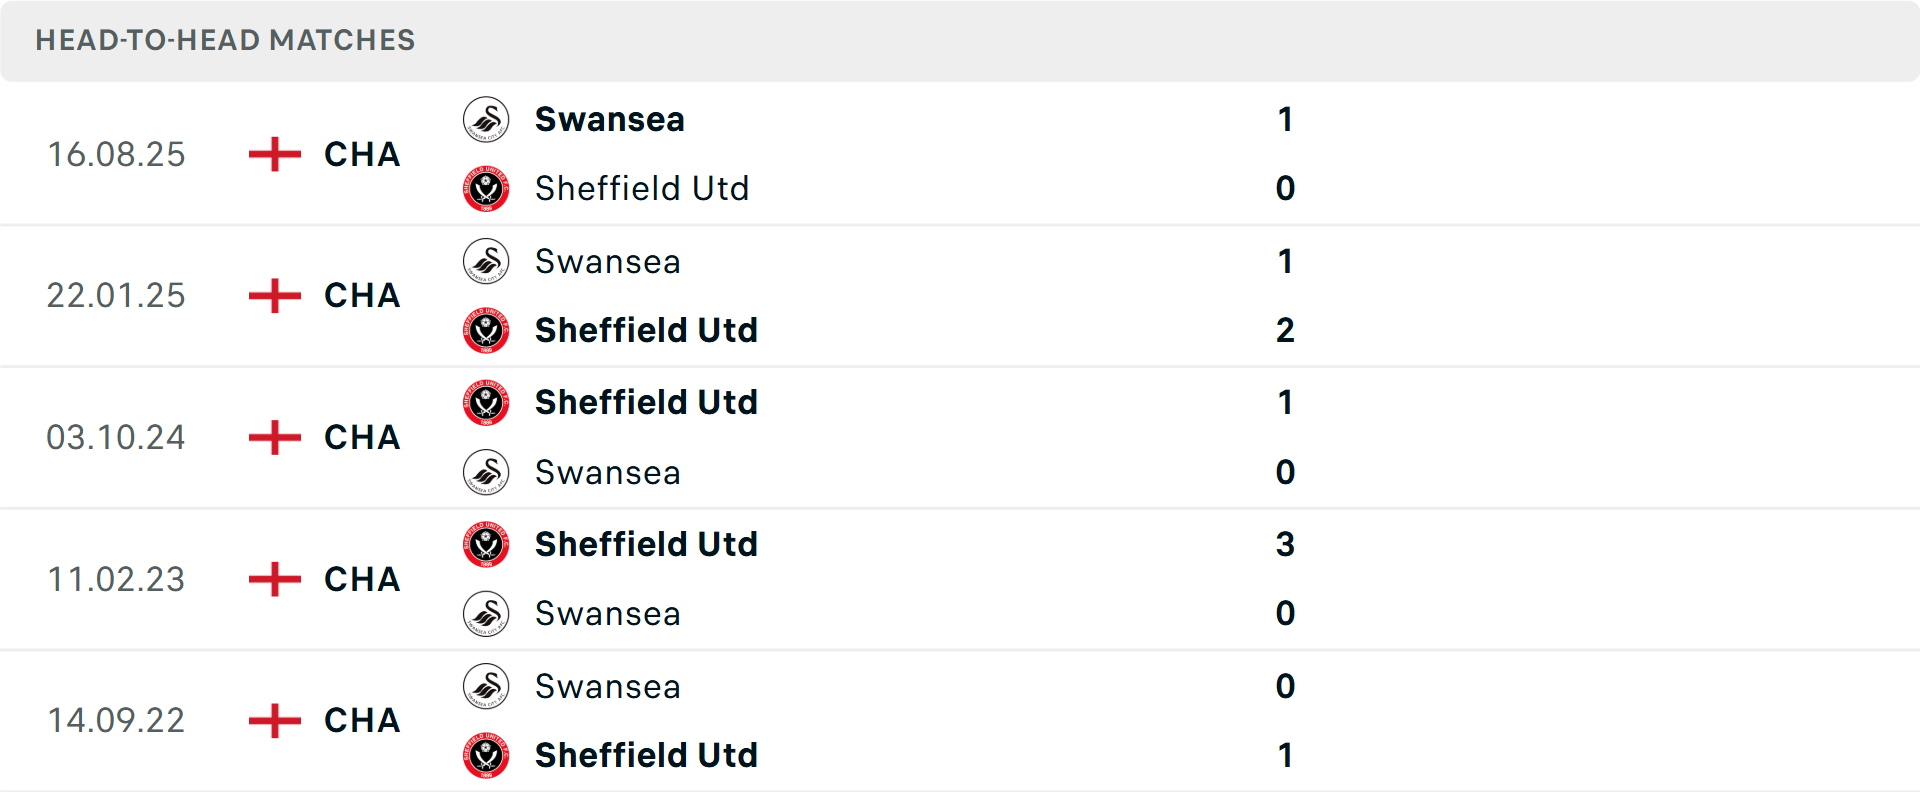Select the Swansea name in the 03.10.24 row

click(x=607, y=472)
